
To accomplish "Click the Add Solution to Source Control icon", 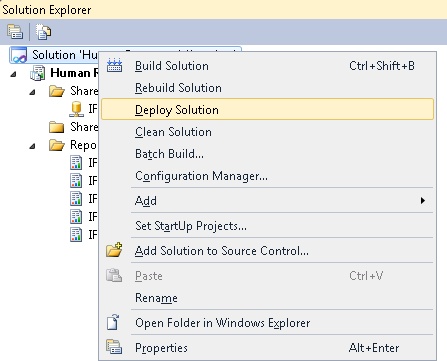I will click(x=114, y=250).
